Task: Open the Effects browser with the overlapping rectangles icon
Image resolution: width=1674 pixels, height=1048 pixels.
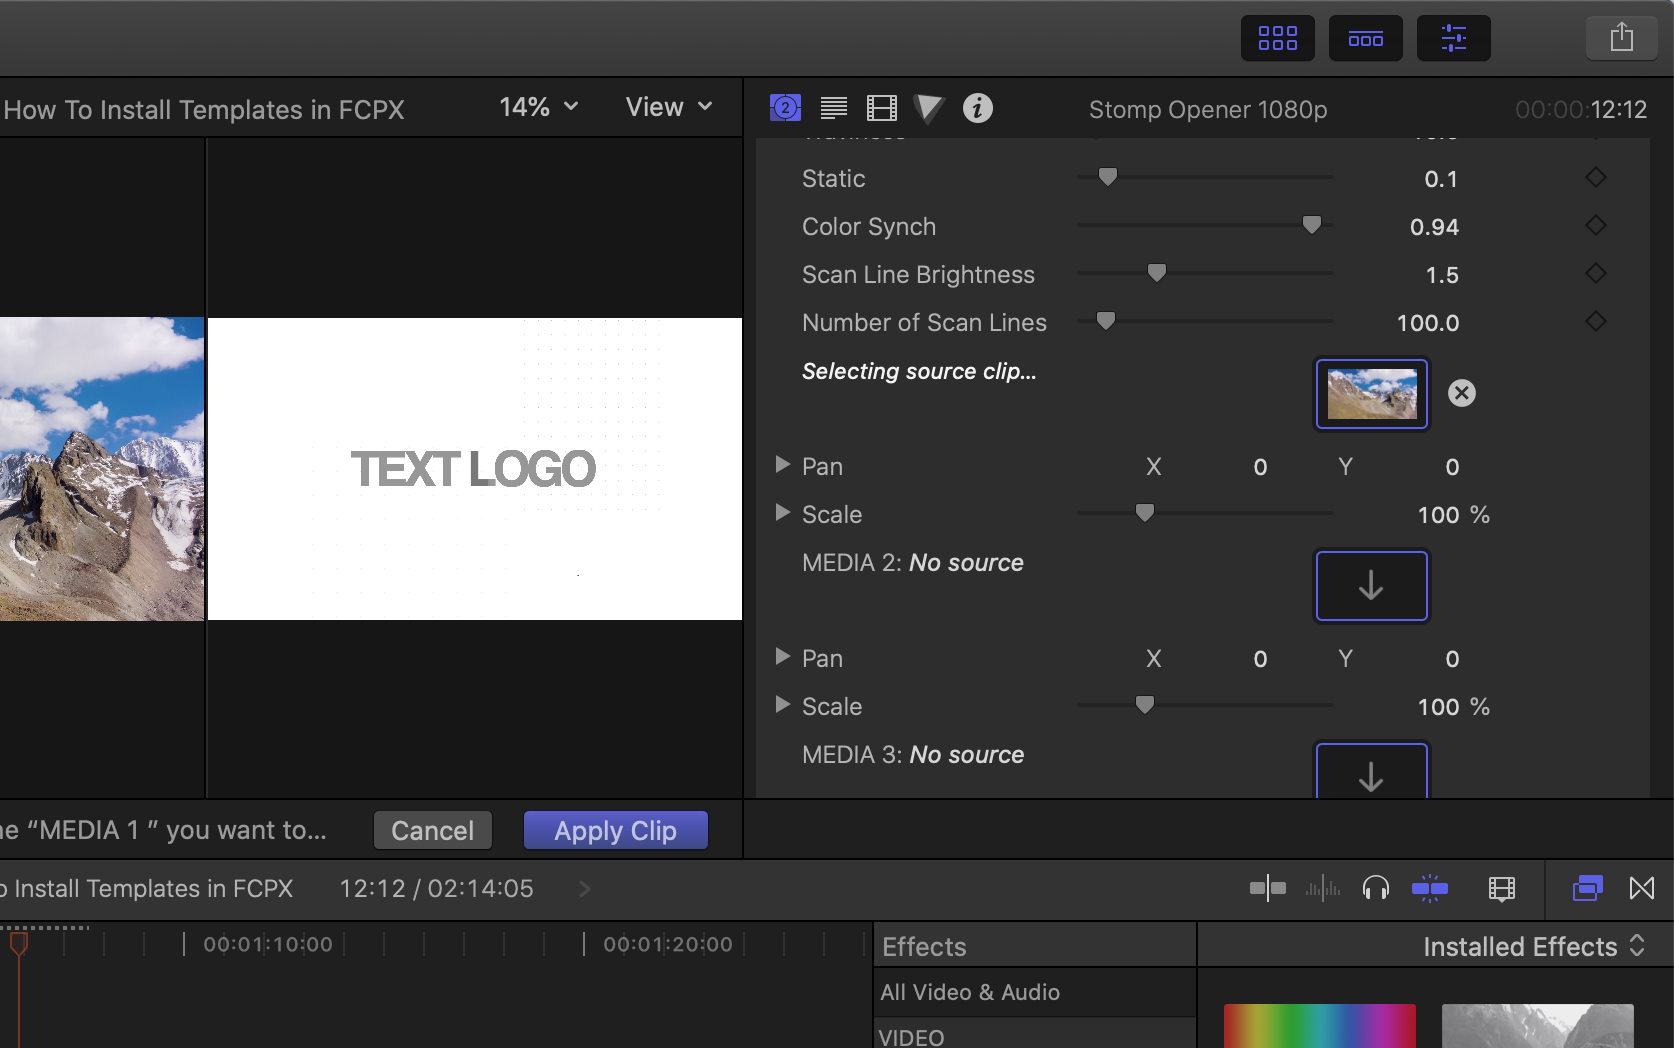Action: tap(1587, 888)
